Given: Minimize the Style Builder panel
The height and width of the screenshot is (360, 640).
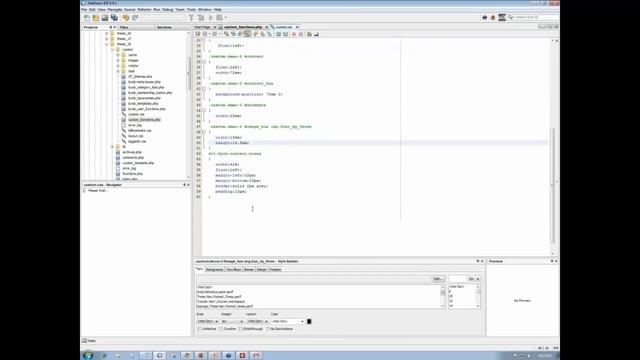Looking at the screenshot, I should coord(478,261).
